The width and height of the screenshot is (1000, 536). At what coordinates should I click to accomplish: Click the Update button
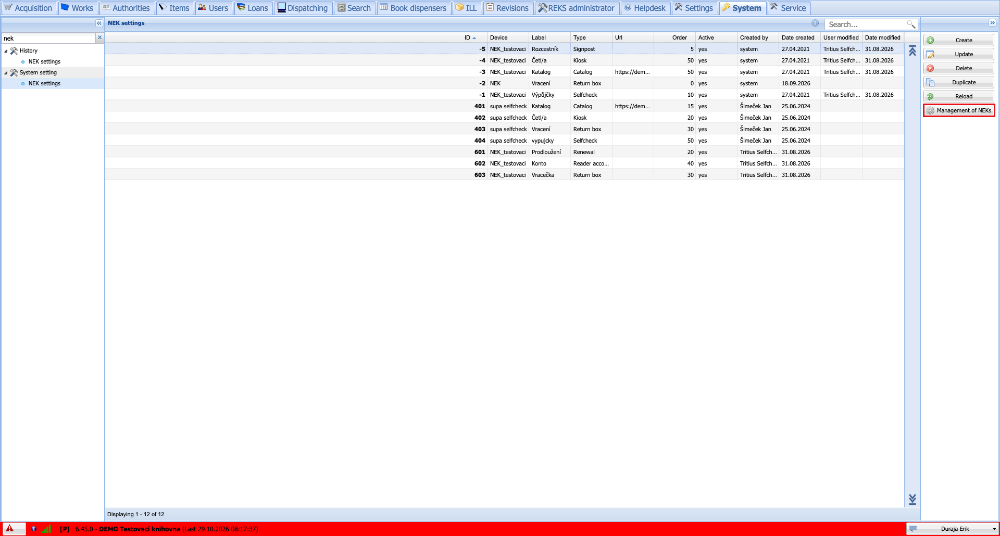click(959, 54)
